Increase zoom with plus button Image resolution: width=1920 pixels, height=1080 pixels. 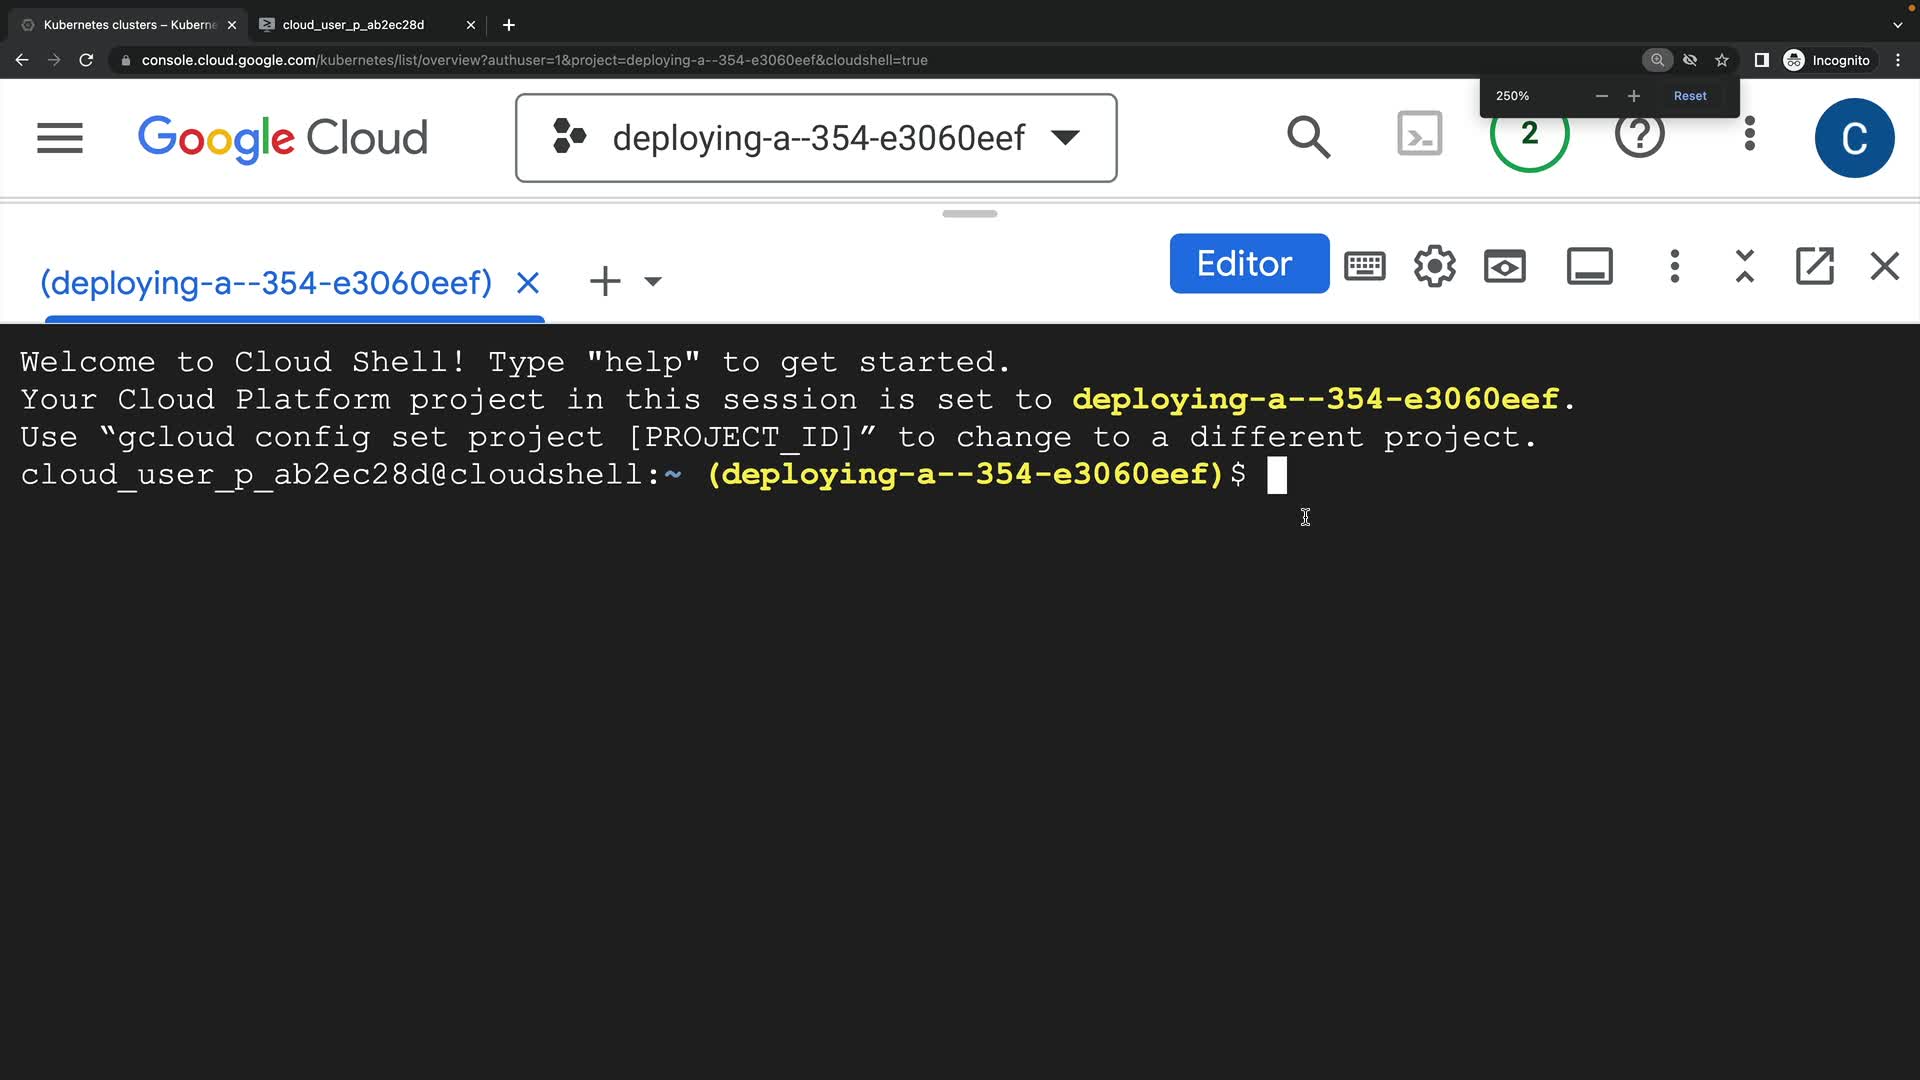1633,96
